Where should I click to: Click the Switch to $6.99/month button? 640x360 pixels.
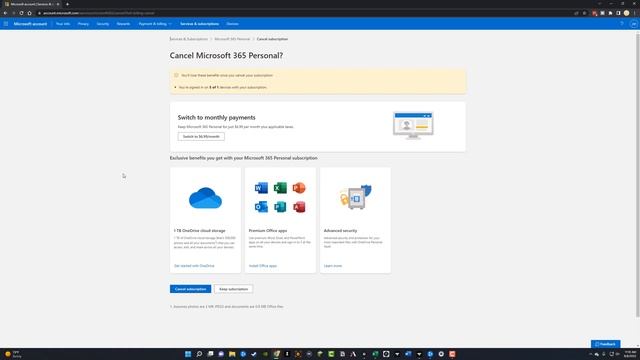click(x=201, y=136)
